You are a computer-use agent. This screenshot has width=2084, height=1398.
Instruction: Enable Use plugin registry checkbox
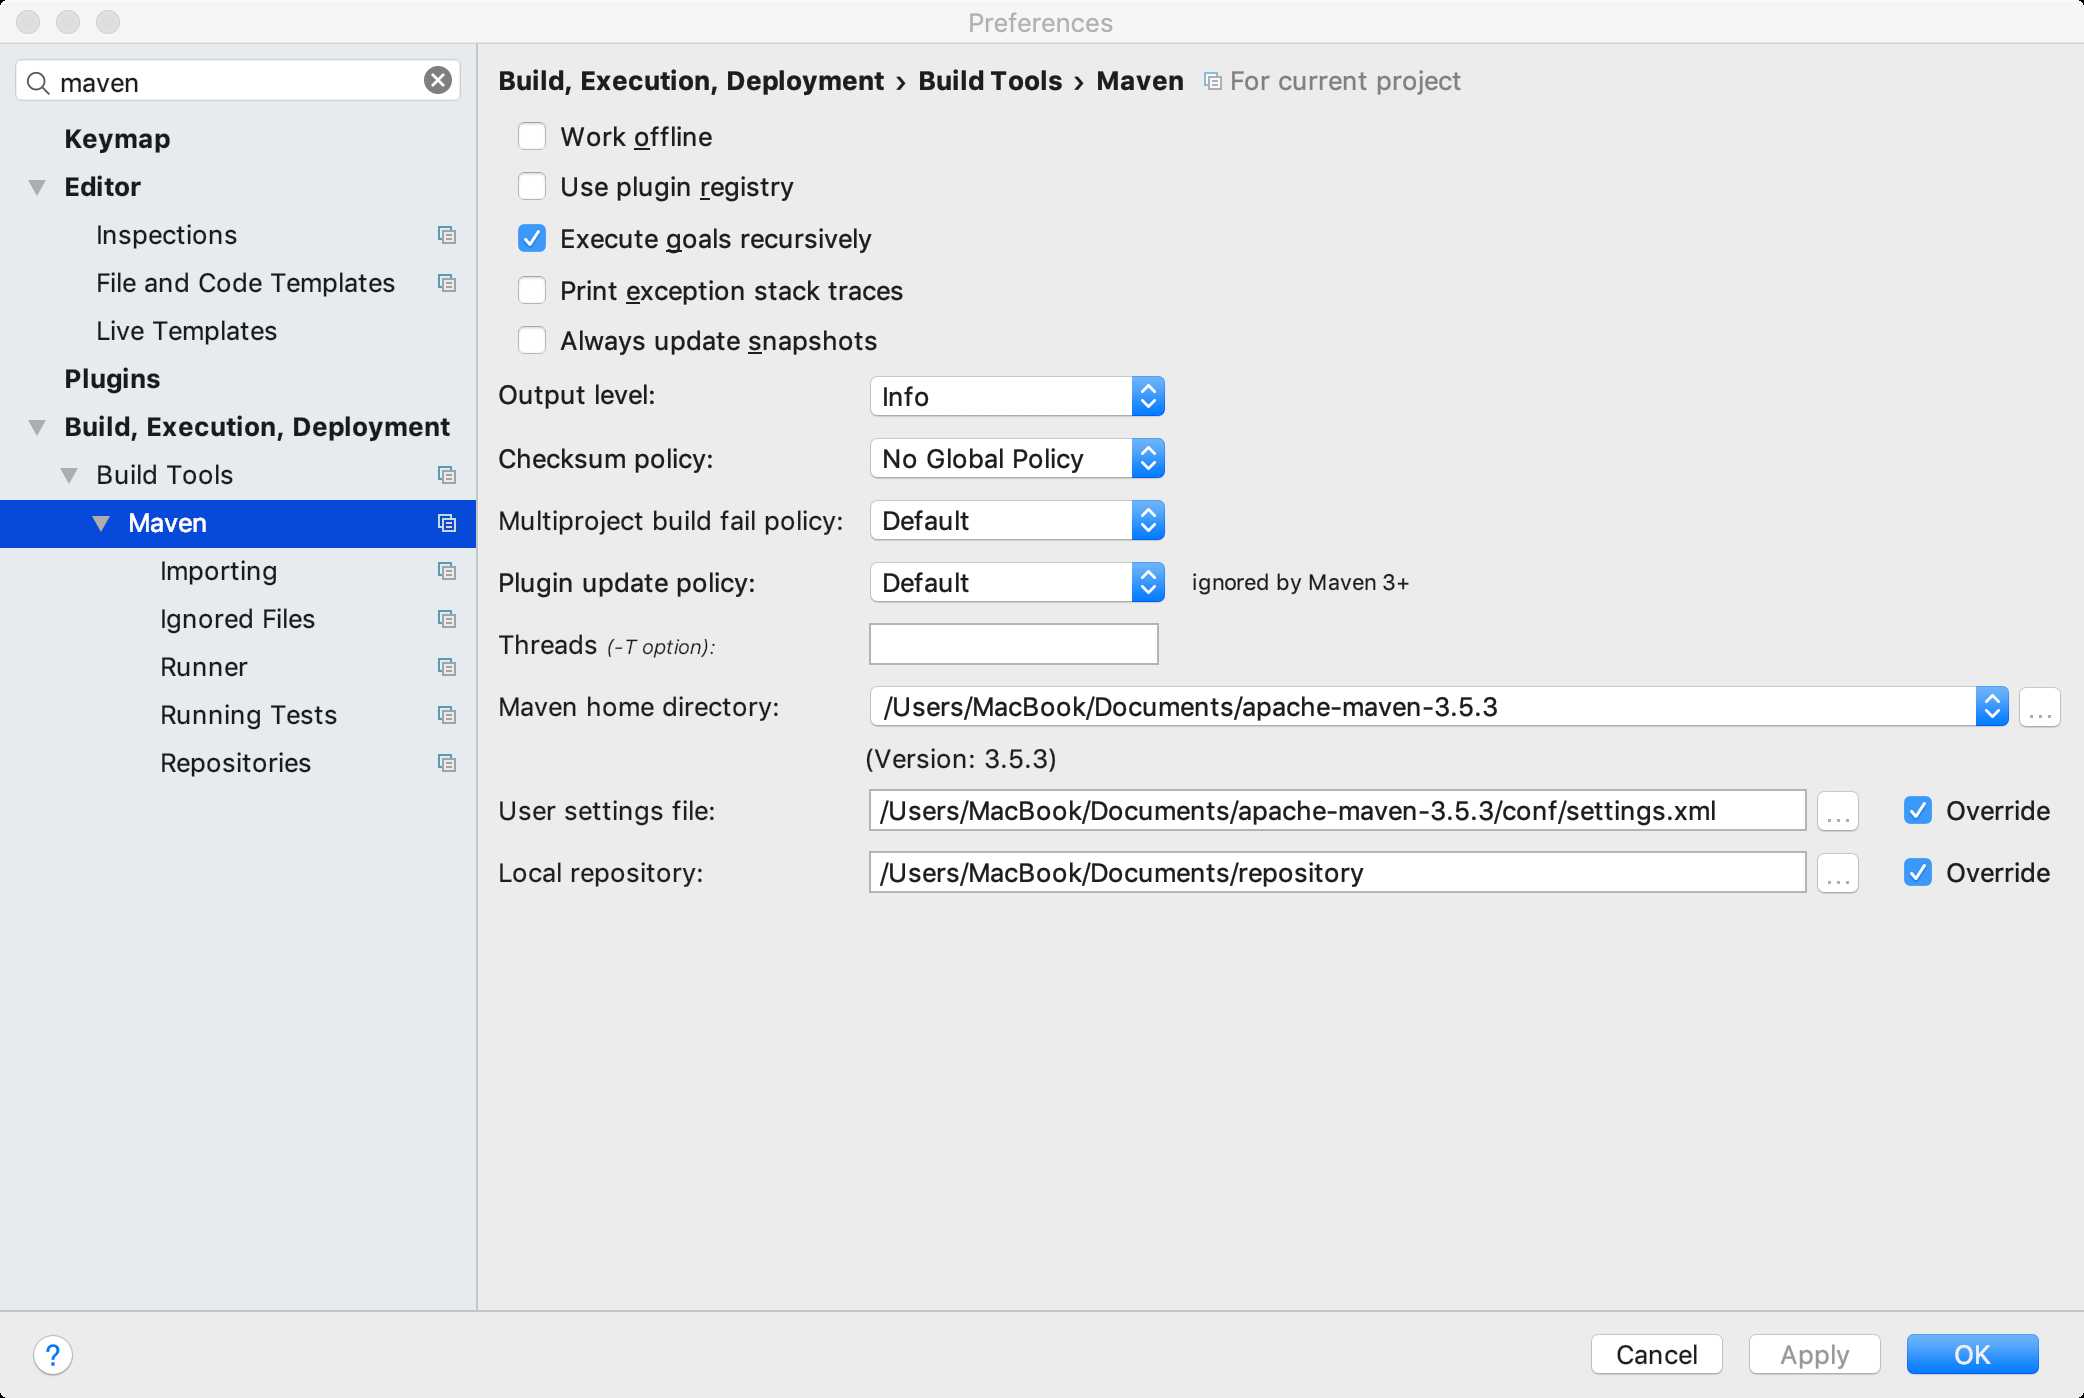(532, 186)
